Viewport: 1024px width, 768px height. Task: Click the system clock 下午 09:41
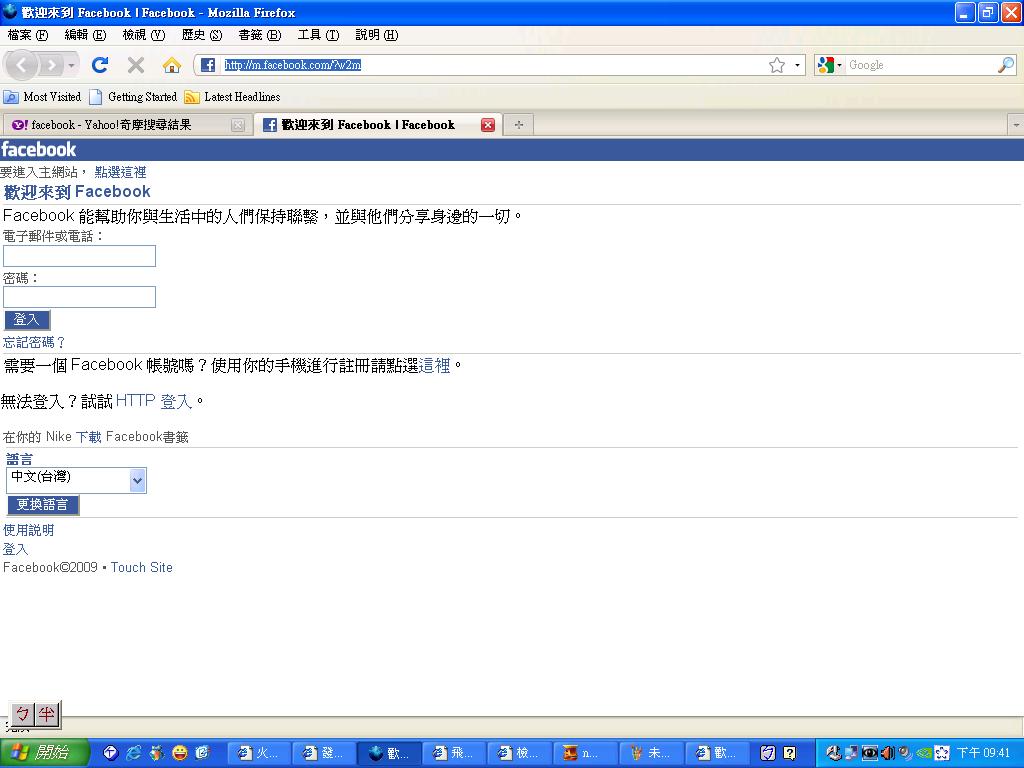click(x=984, y=753)
